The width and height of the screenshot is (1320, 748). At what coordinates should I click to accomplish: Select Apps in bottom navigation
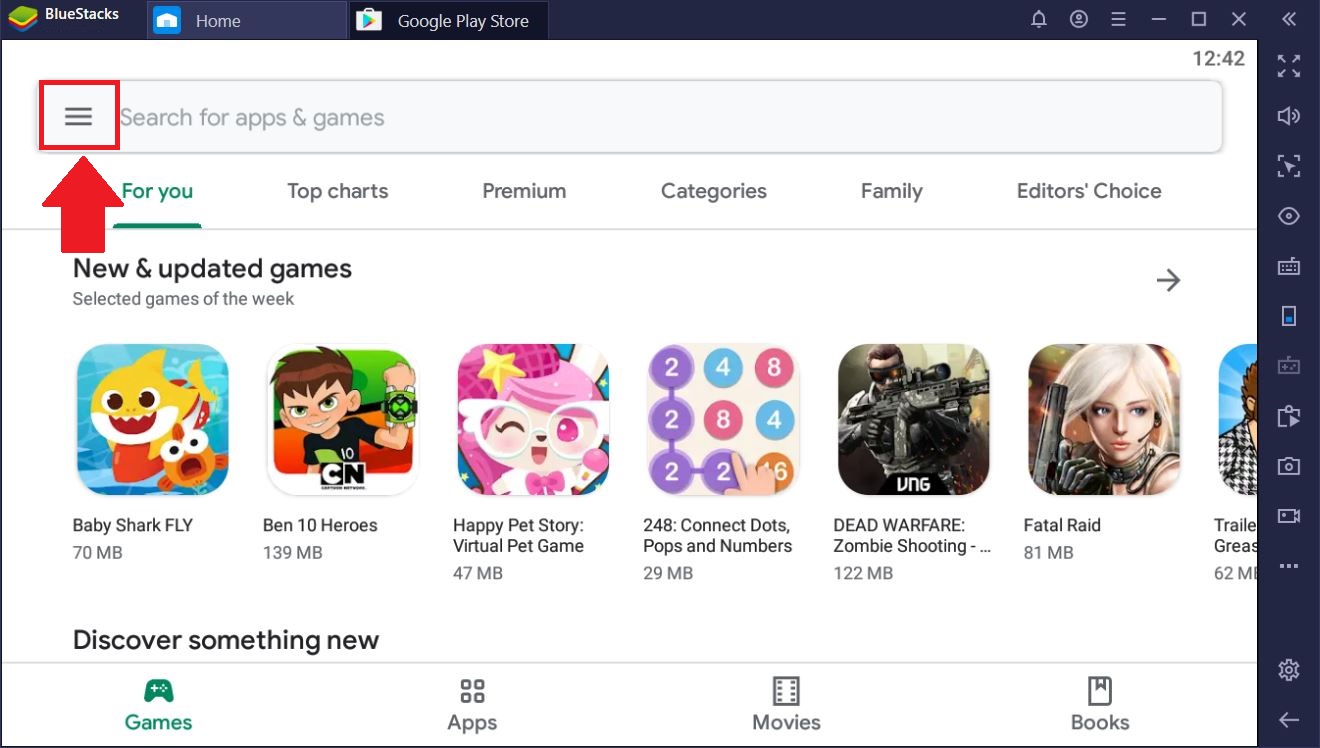[x=472, y=705]
